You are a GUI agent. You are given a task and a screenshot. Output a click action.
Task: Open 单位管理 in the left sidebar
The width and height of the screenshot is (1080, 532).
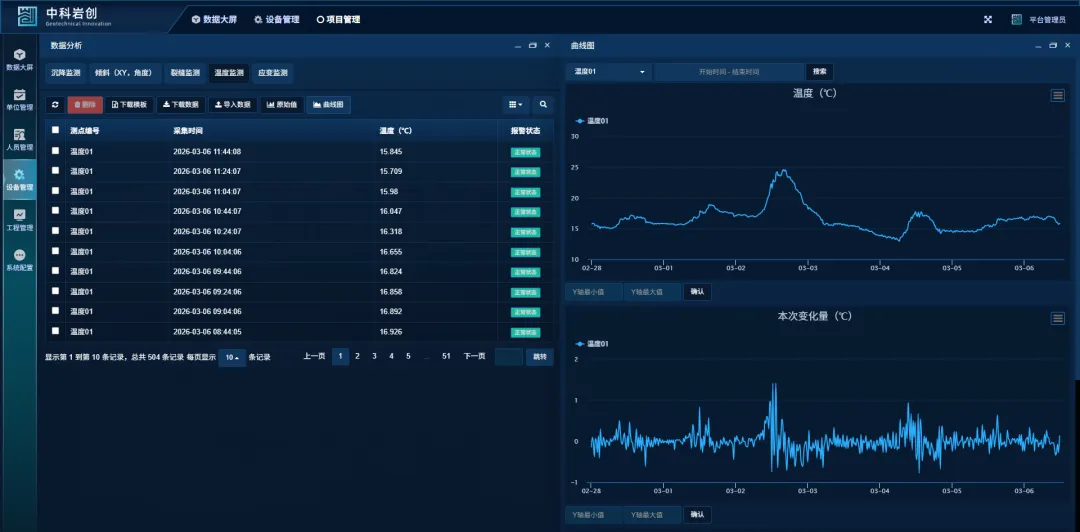(19, 99)
